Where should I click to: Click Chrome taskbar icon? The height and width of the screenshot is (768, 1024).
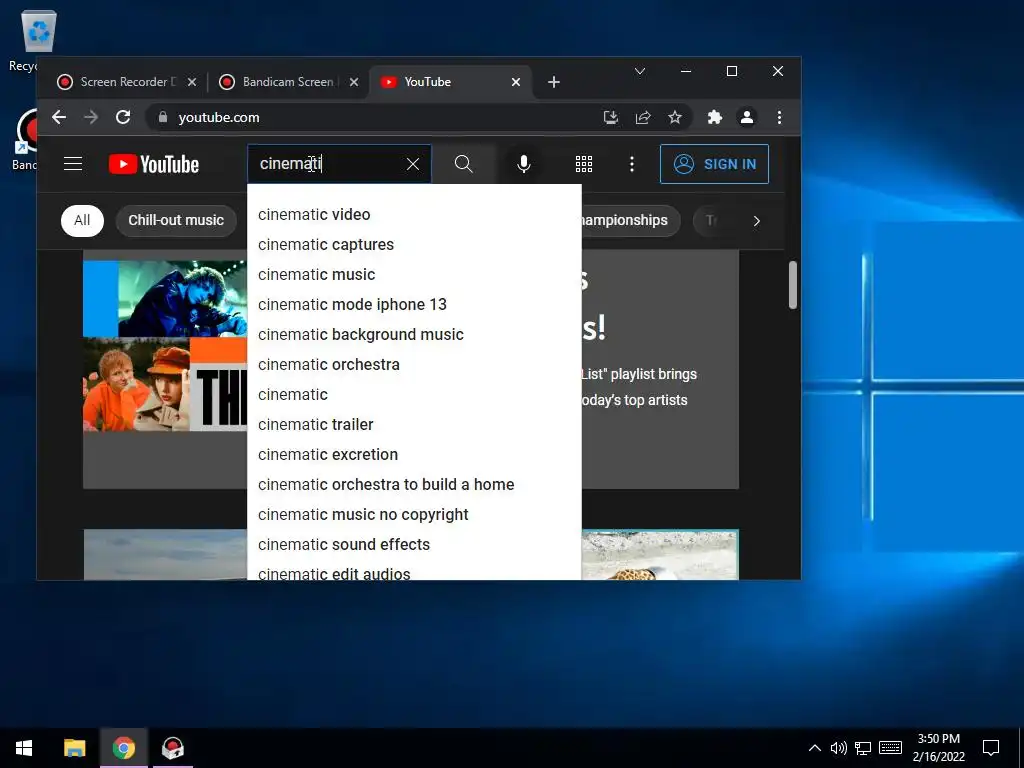(x=123, y=748)
